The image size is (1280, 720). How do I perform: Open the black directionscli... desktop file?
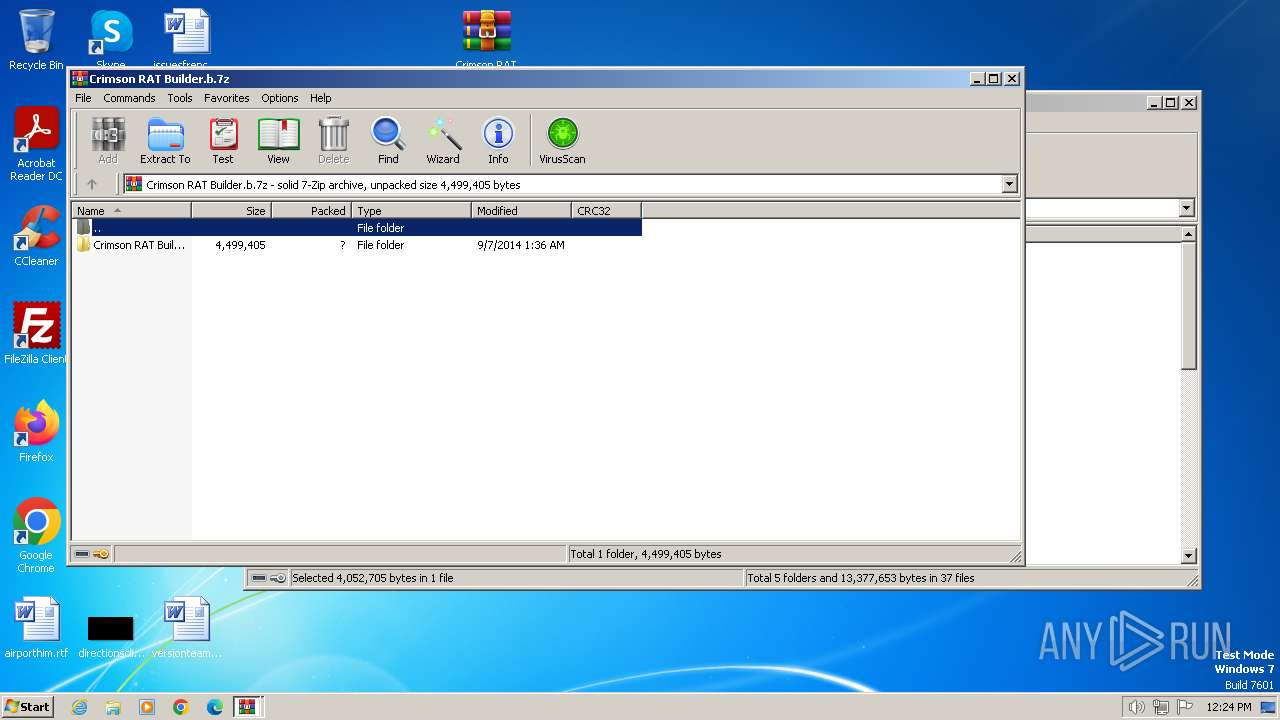110,636
